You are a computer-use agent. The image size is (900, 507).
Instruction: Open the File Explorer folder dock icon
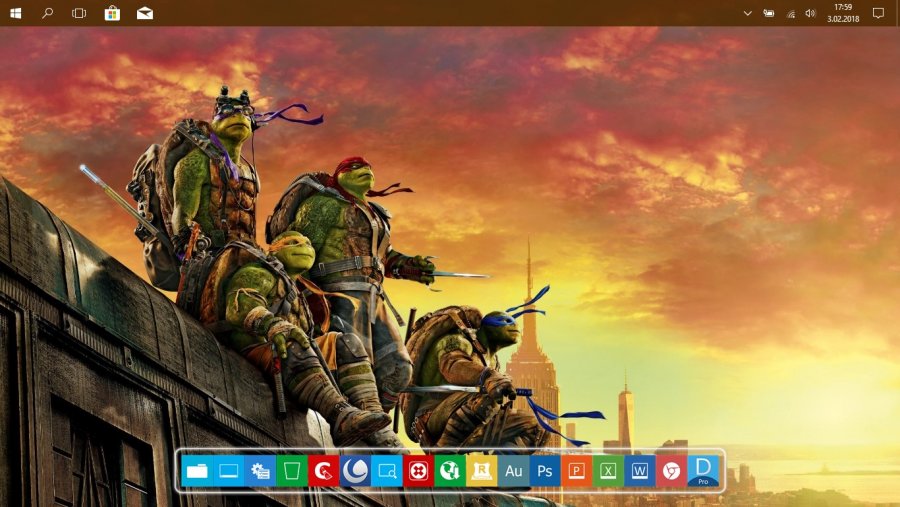tap(197, 471)
